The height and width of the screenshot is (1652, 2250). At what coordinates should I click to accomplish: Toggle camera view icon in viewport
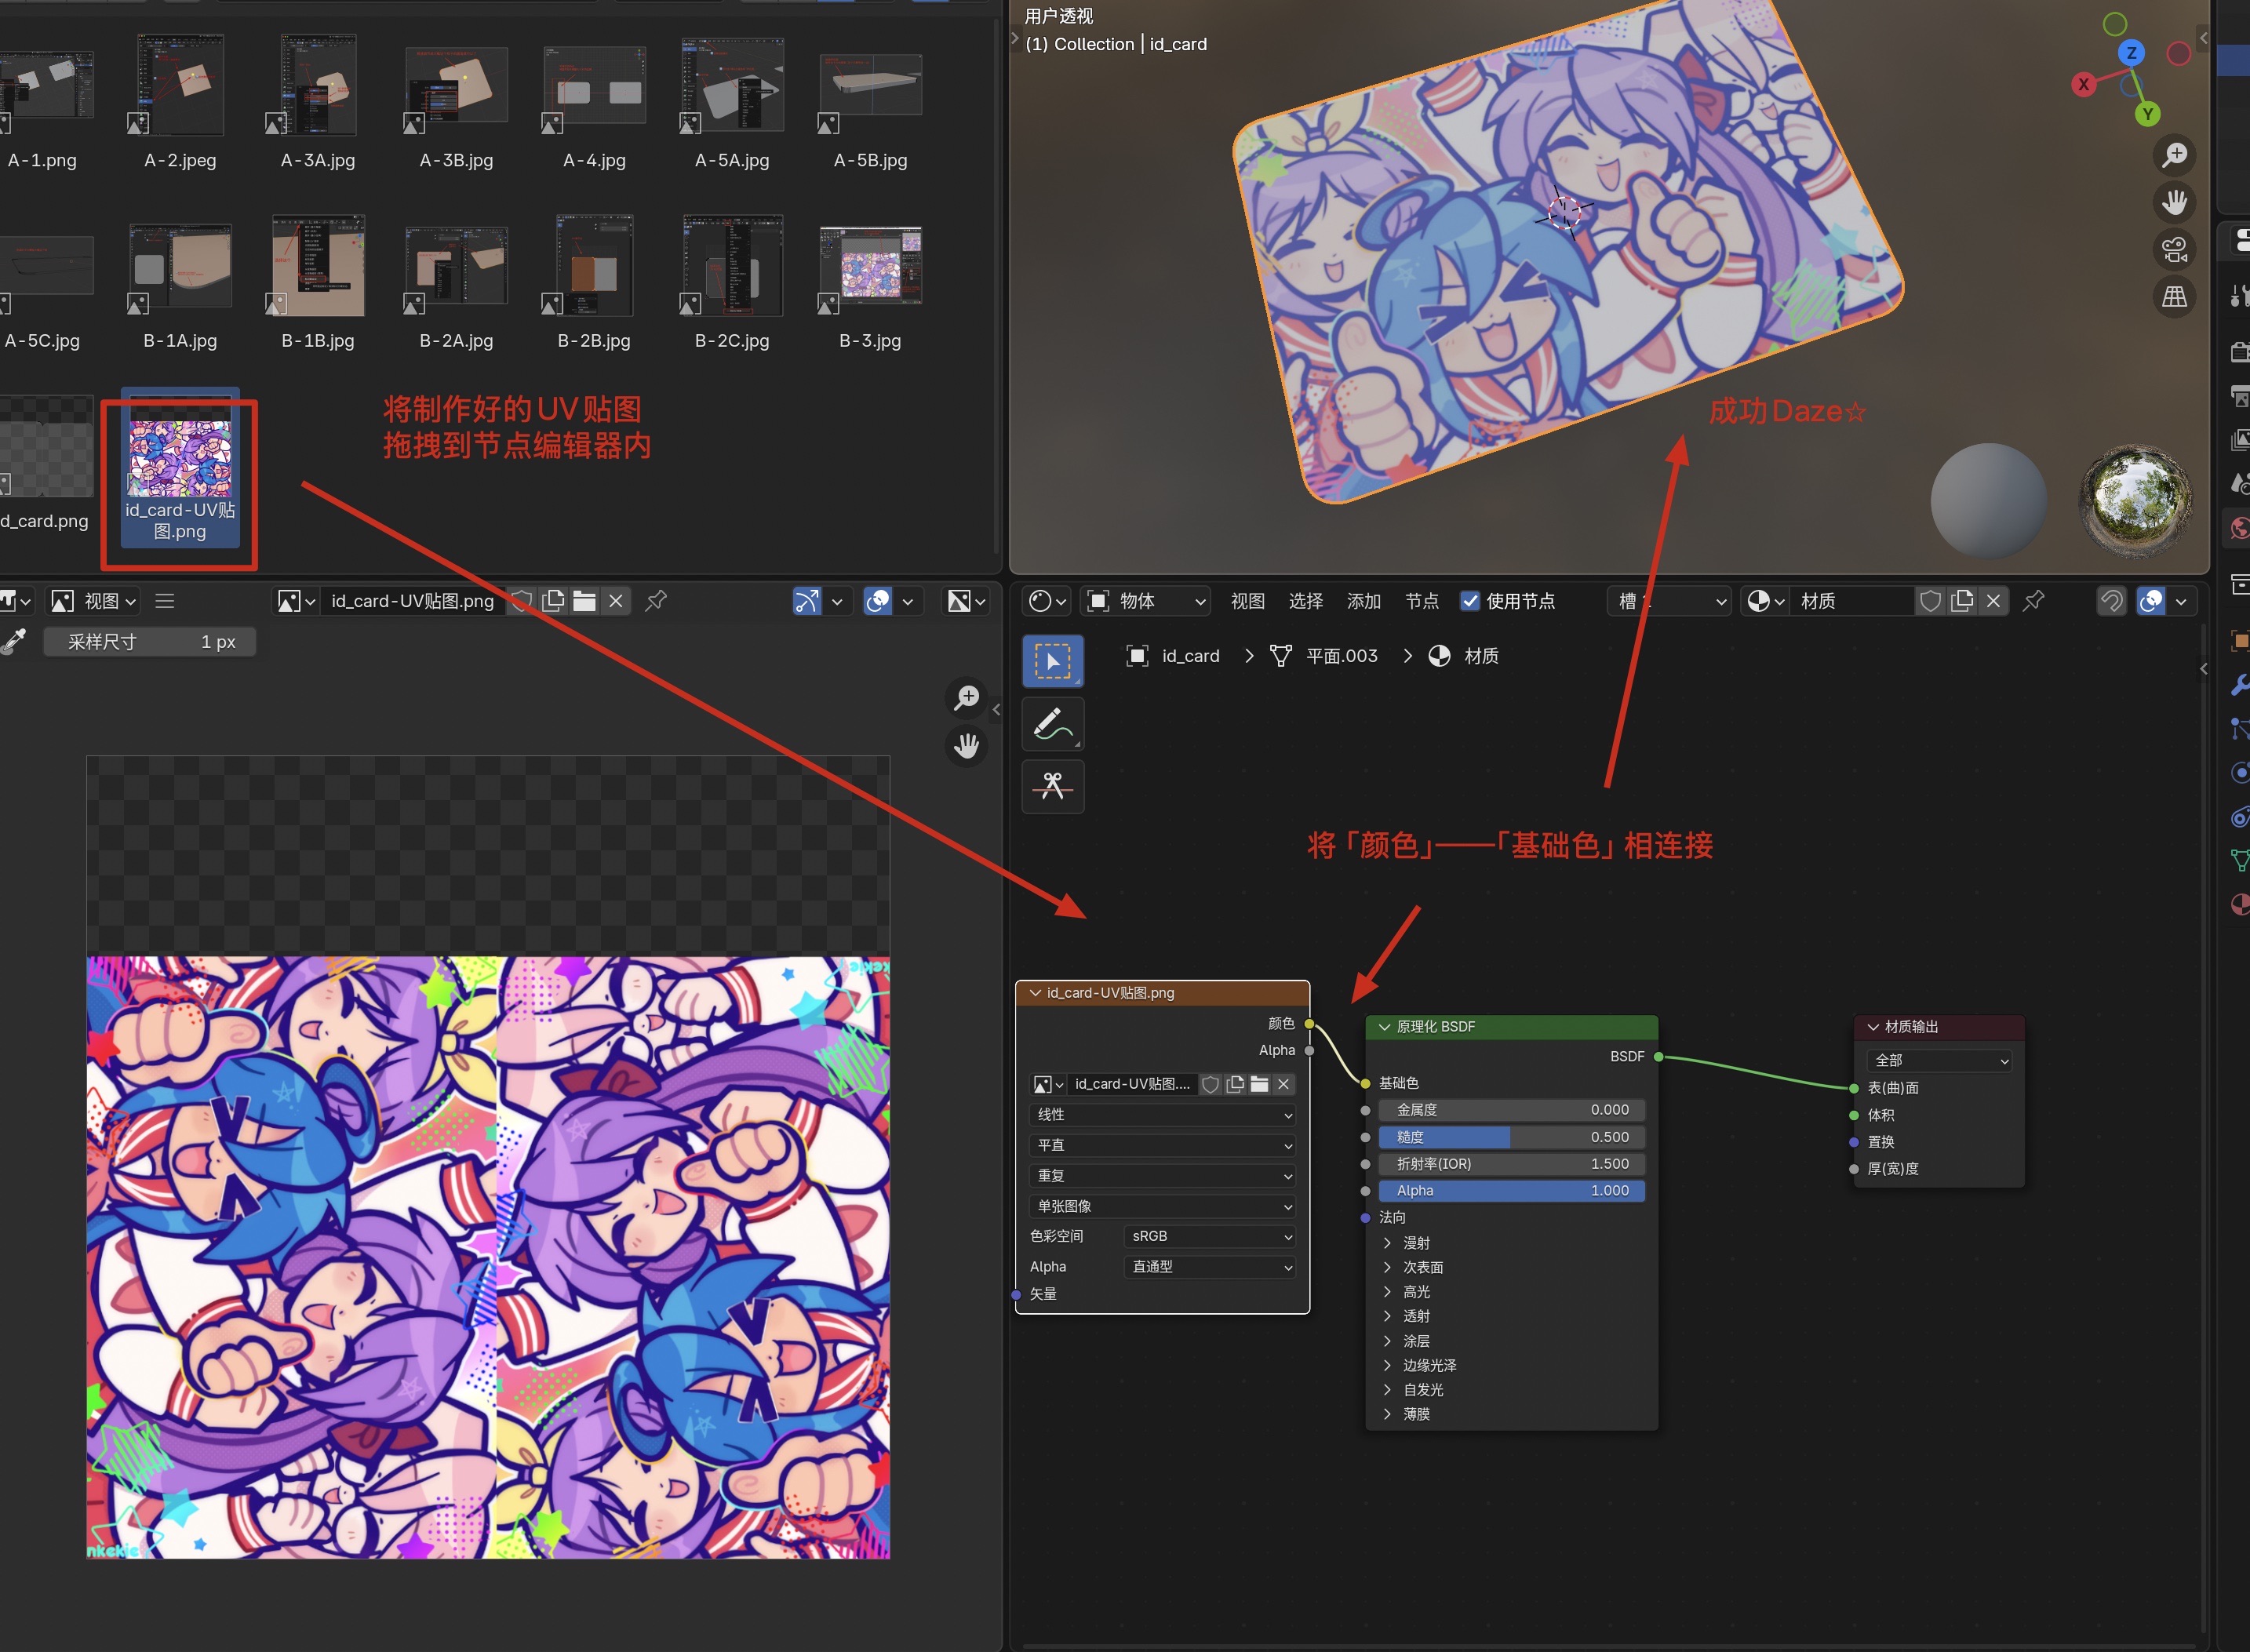pyautogui.click(x=2174, y=249)
